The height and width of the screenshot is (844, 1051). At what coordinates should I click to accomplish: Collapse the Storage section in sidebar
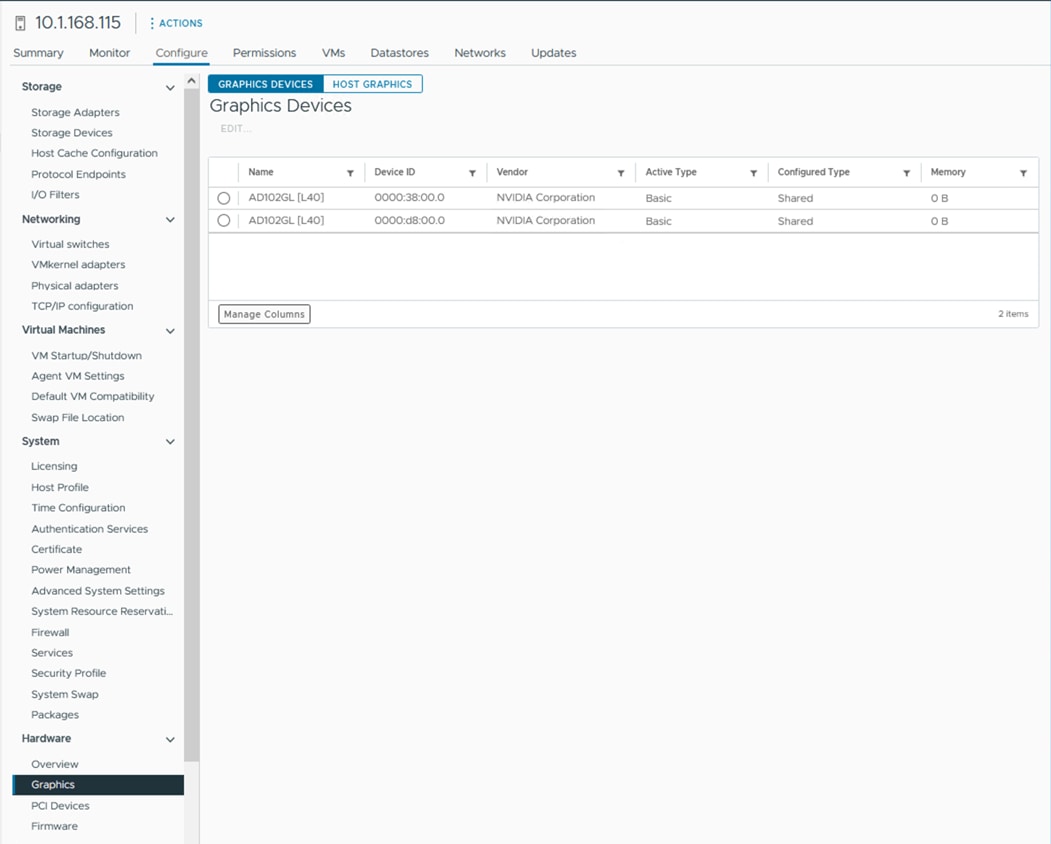pos(170,88)
